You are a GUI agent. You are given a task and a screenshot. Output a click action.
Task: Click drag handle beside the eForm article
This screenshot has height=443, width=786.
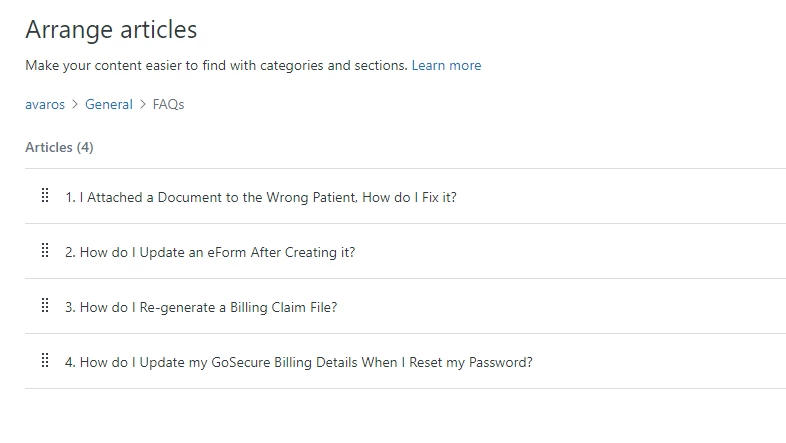[x=45, y=251]
